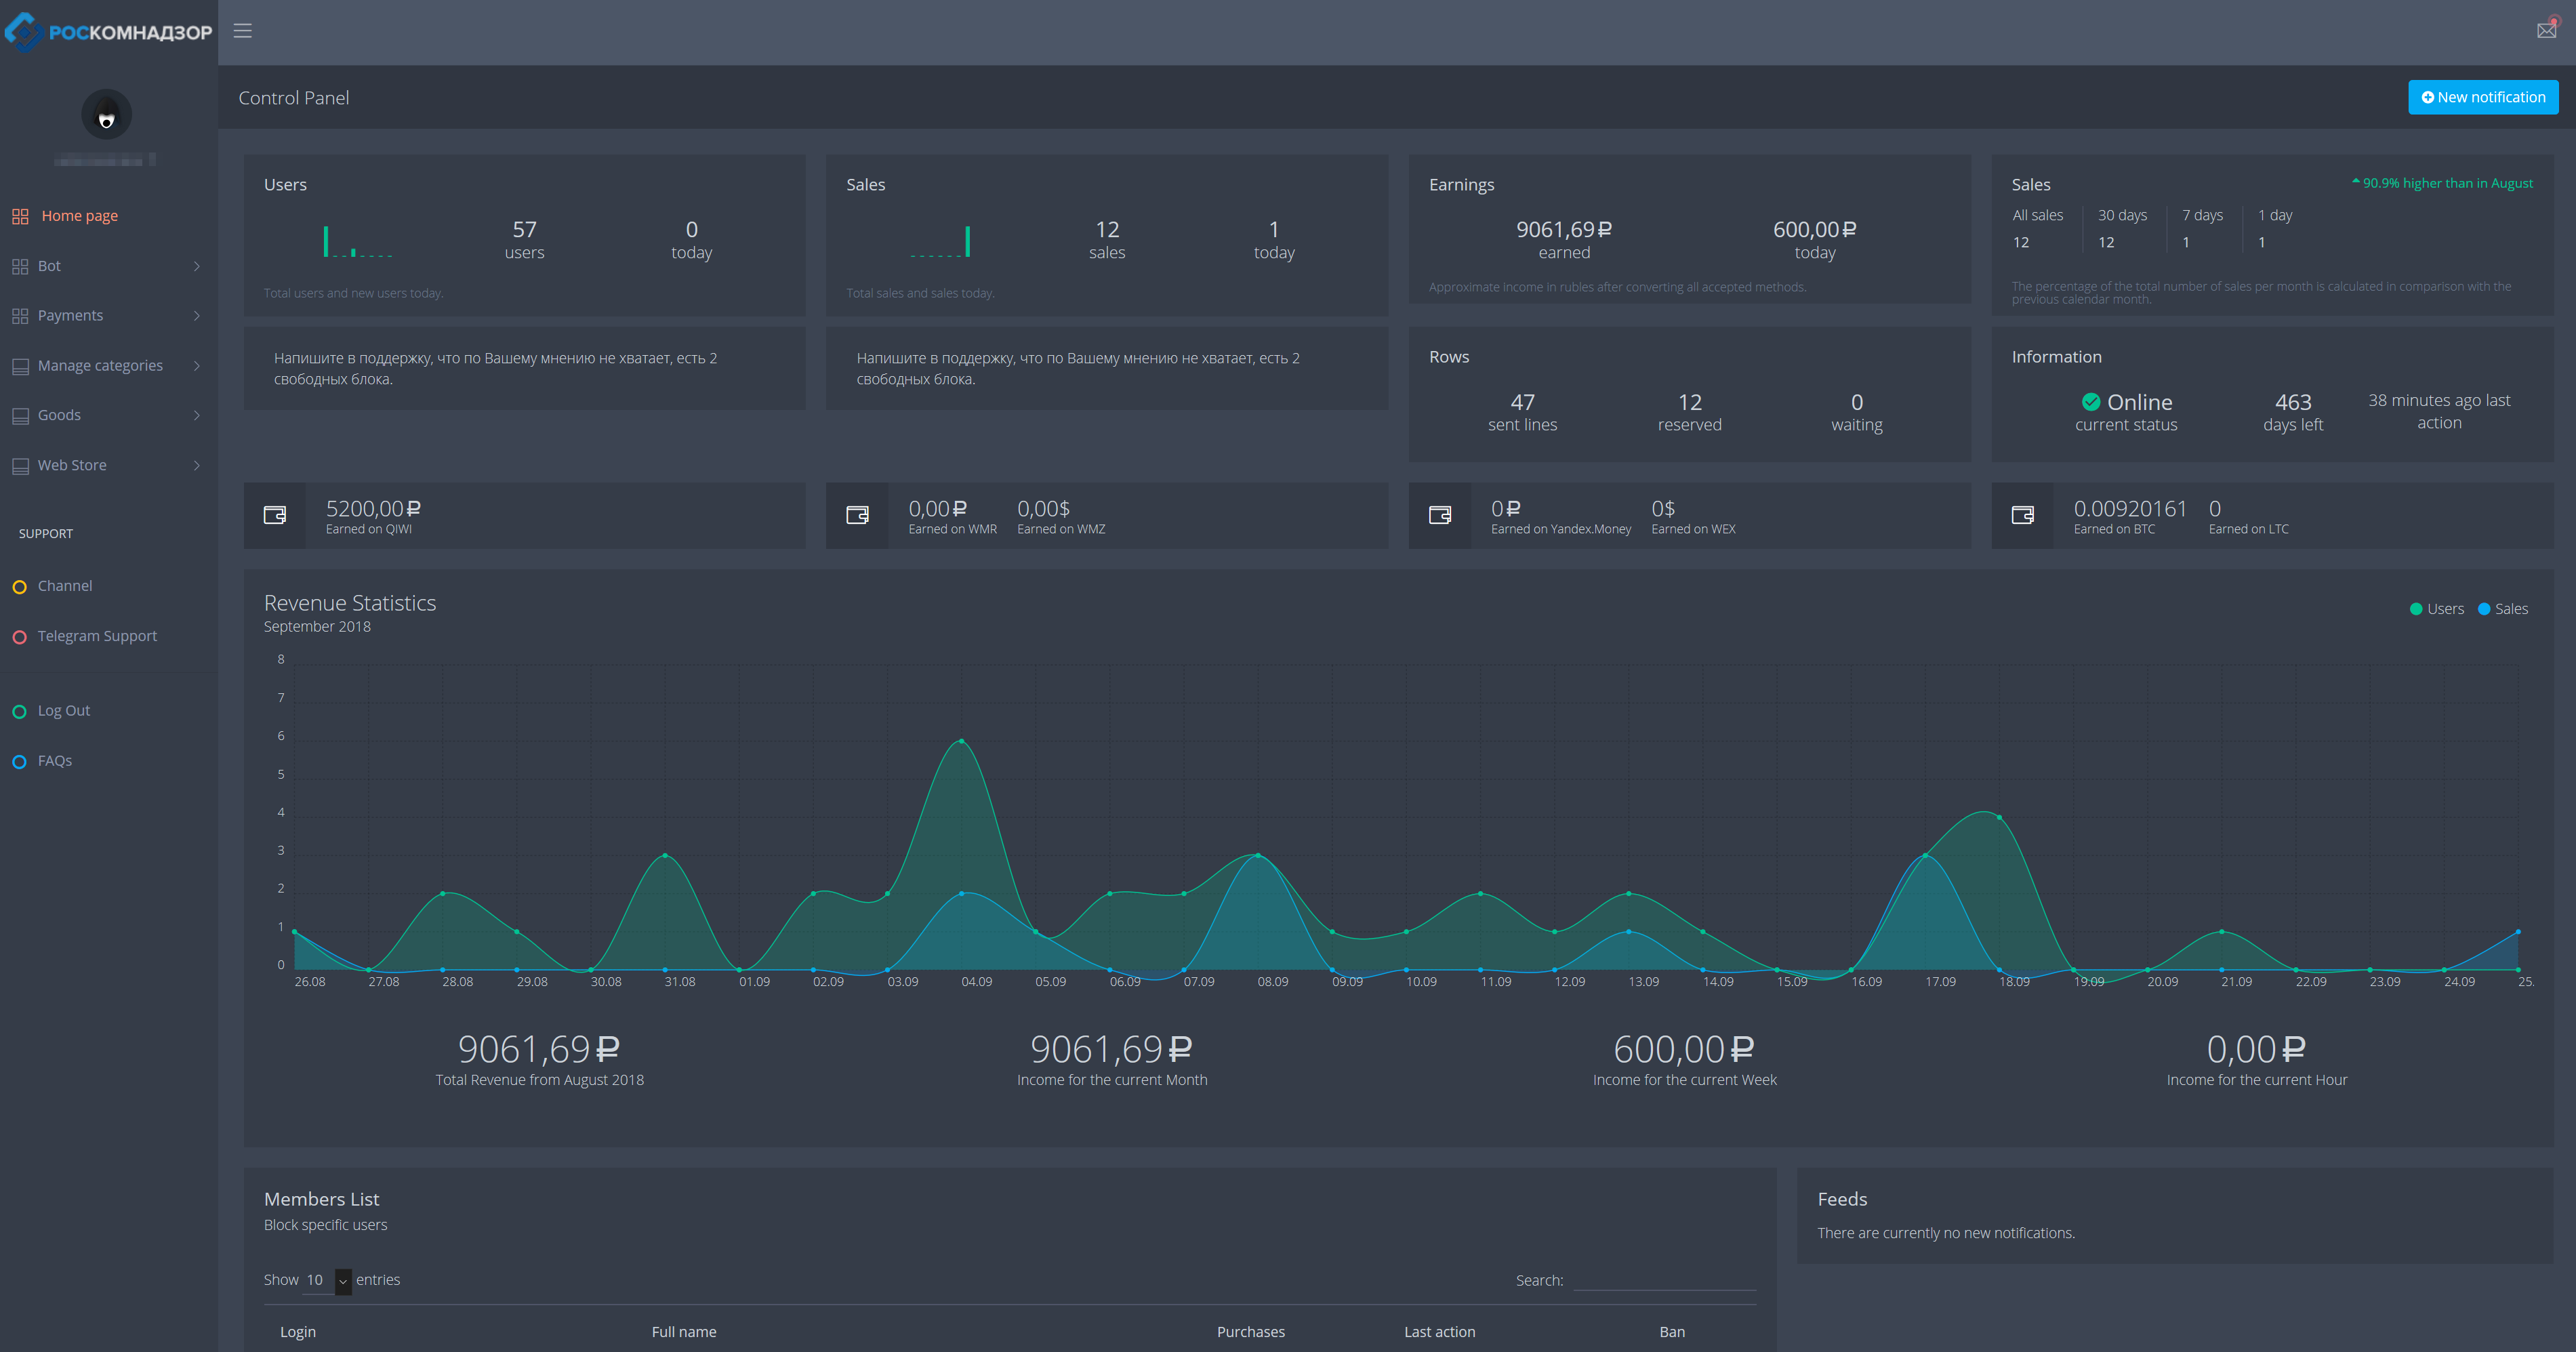The width and height of the screenshot is (2576, 1352).
Task: Toggle the Users legend series
Action: coord(2437,609)
